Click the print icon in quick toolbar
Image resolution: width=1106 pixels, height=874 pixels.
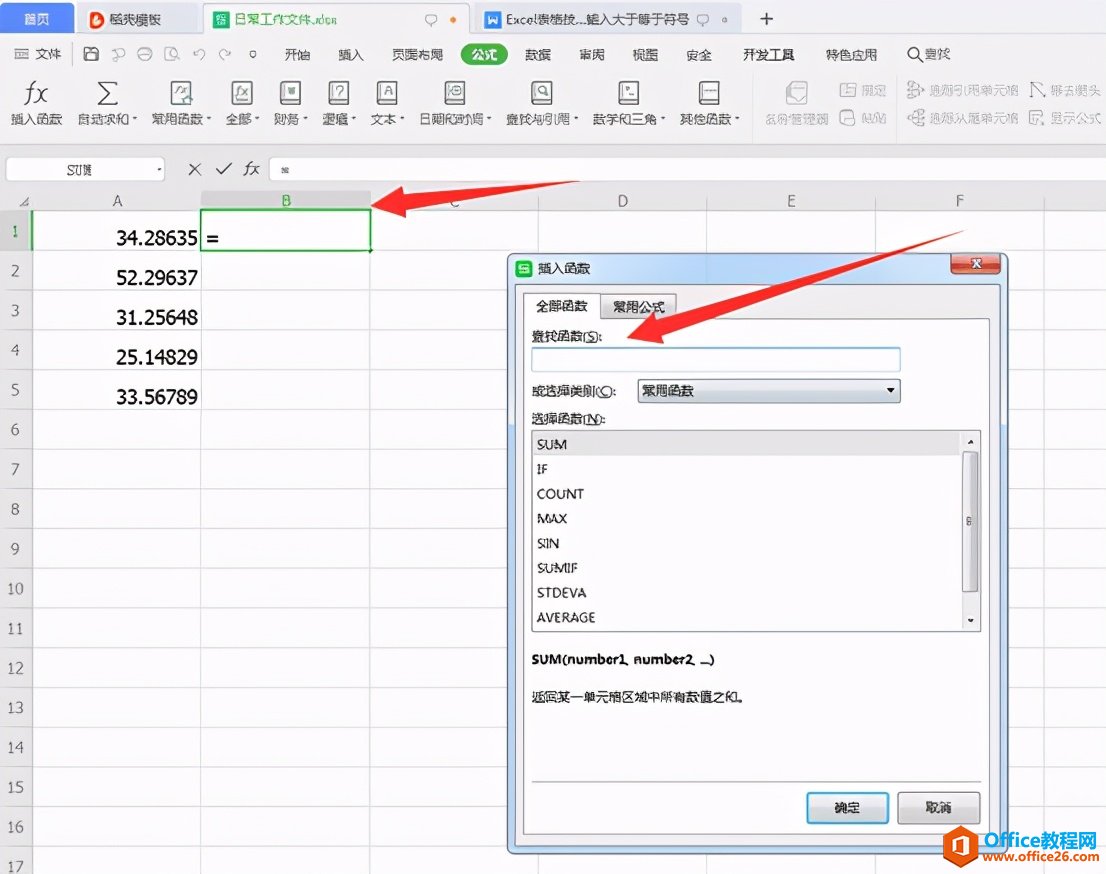tap(145, 54)
